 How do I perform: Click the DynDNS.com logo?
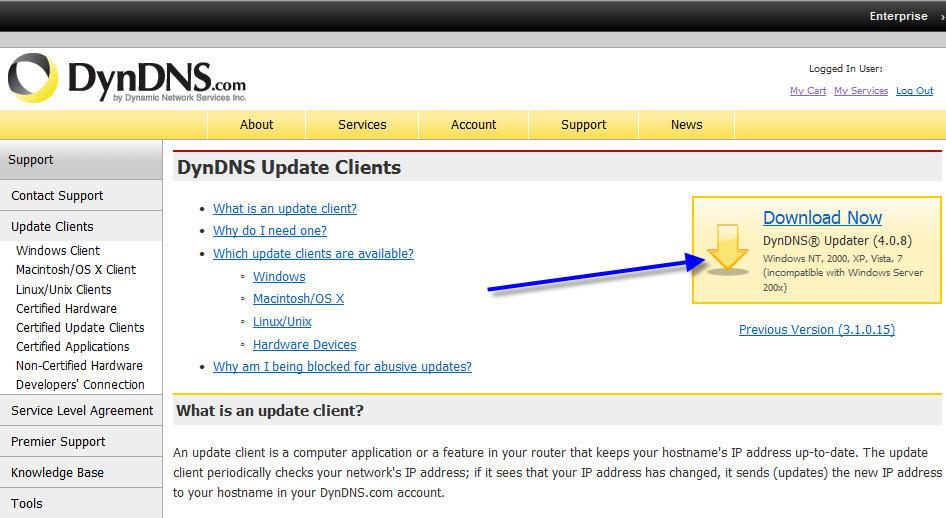(127, 78)
